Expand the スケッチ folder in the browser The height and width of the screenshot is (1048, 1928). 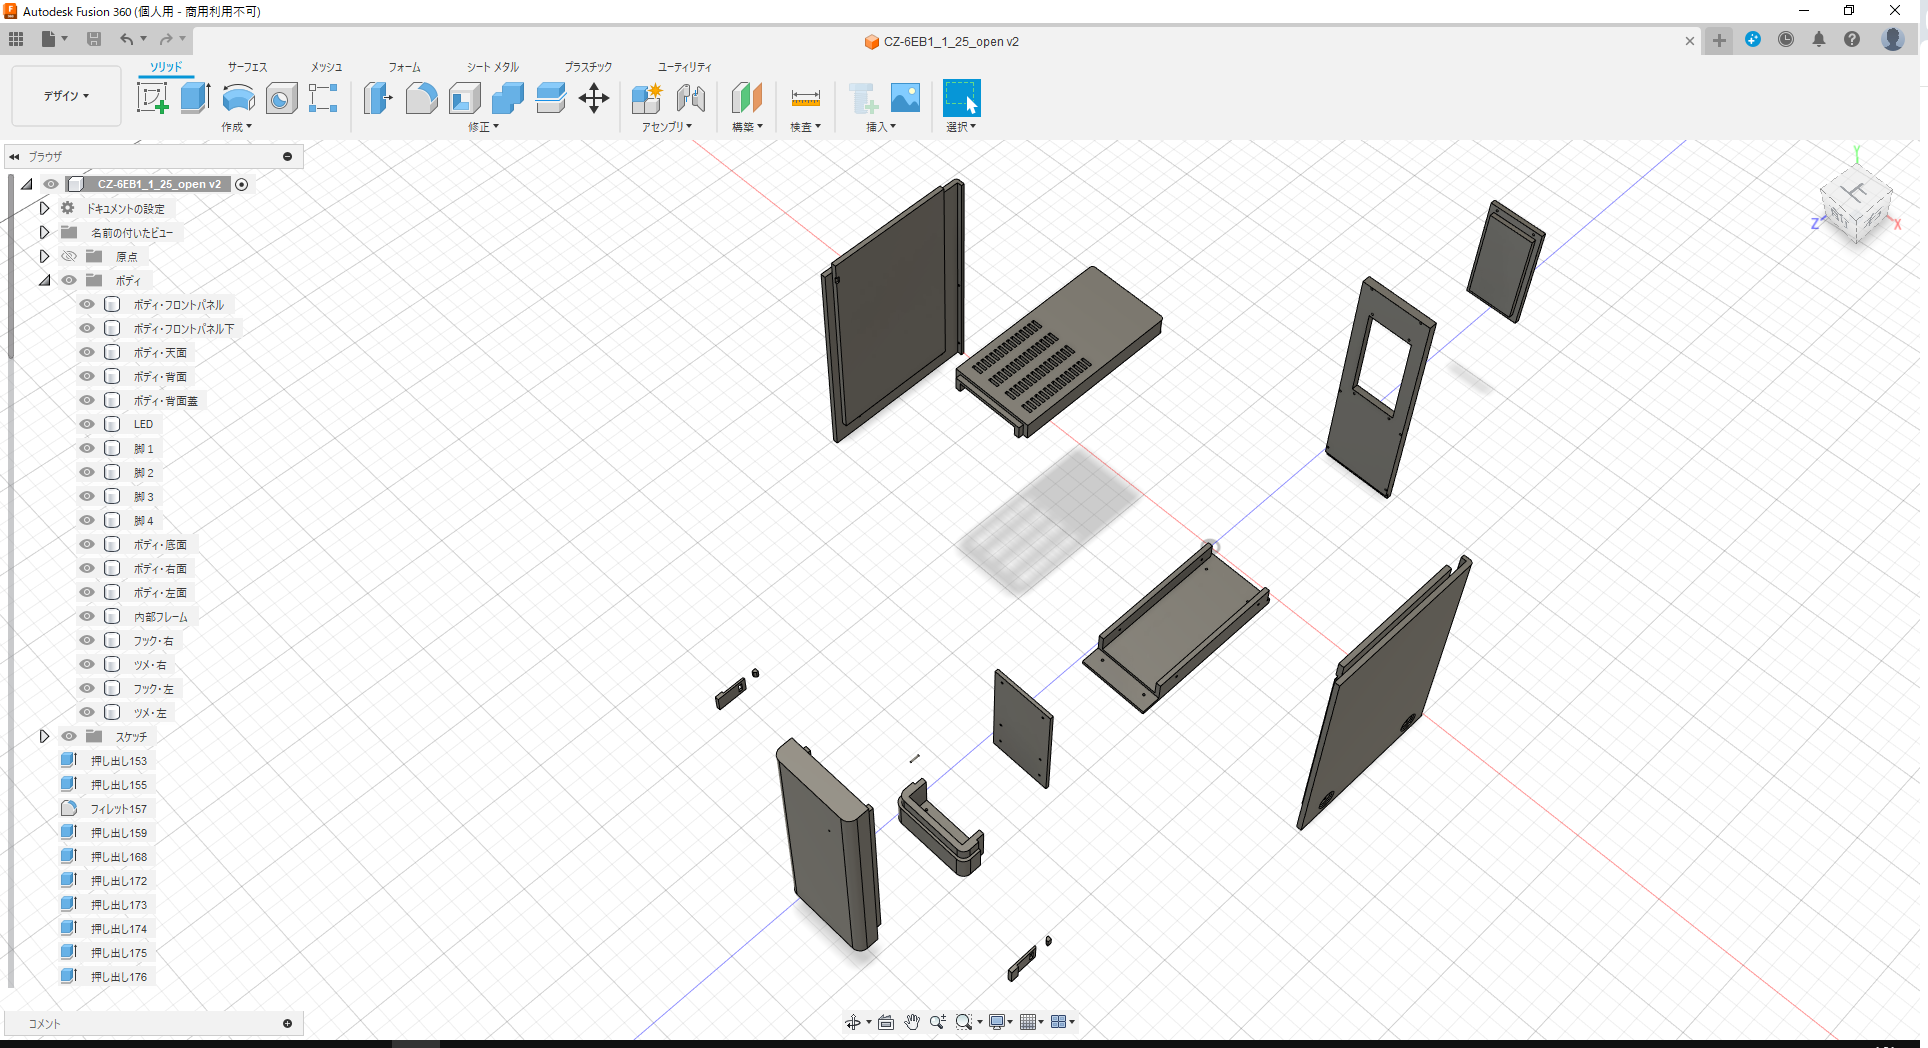(44, 736)
